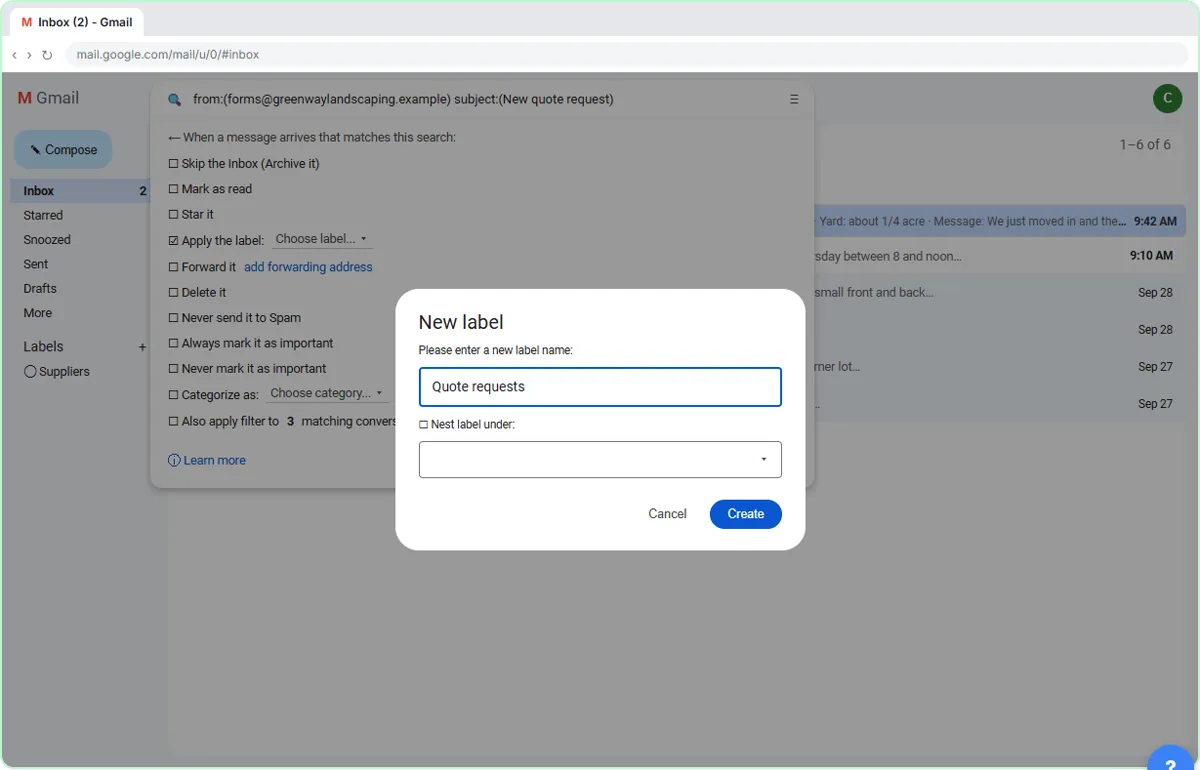Open the Sep 28 small front and back email
The width and height of the screenshot is (1200, 770).
pyautogui.click(x=1000, y=293)
